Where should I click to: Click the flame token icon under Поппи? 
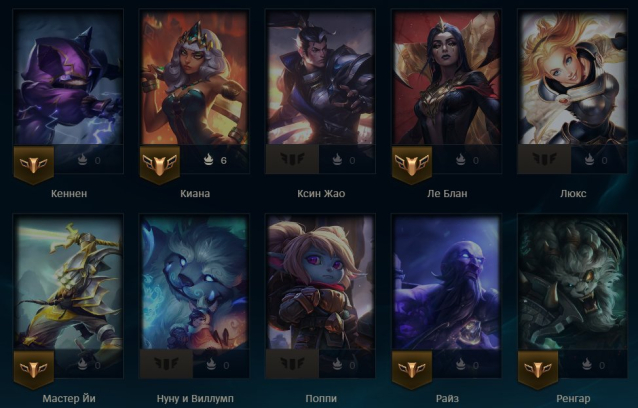point(337,364)
